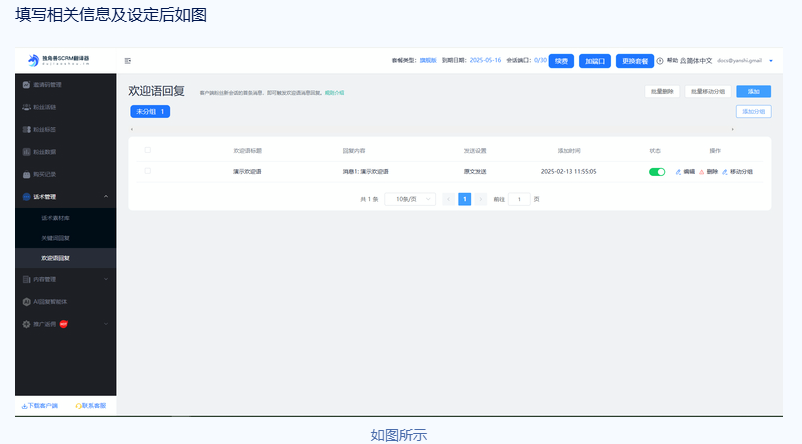Click the 批量删除 button
The image size is (802, 444).
click(662, 92)
